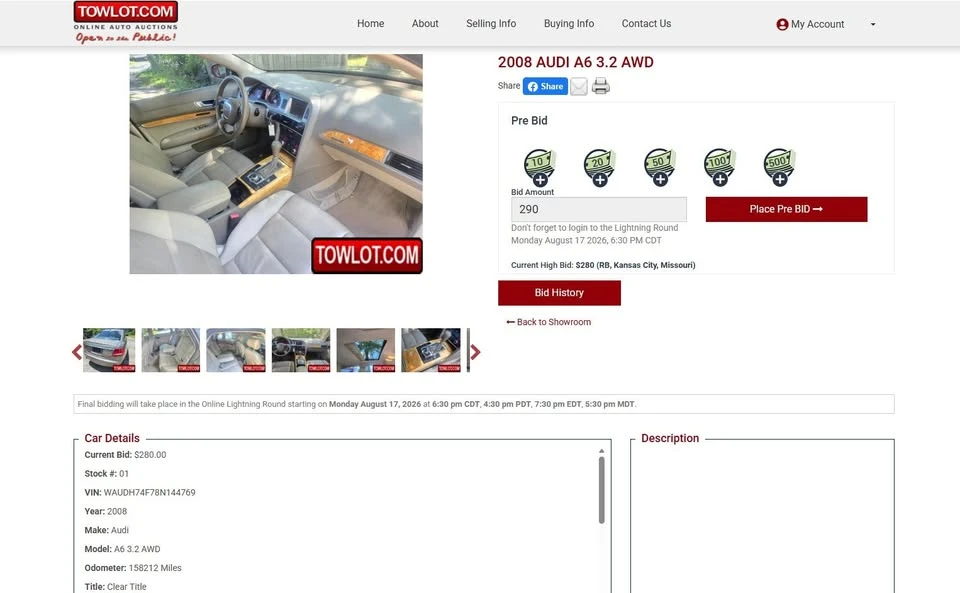View back seats side thumbnail photo
This screenshot has height=593, width=960.
[236, 350]
